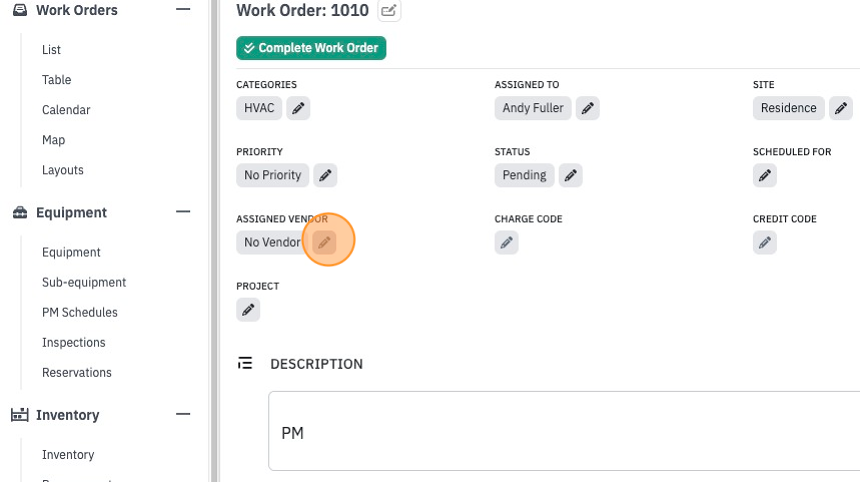Click Complete Work Order button
The width and height of the screenshot is (860, 482).
pos(311,48)
